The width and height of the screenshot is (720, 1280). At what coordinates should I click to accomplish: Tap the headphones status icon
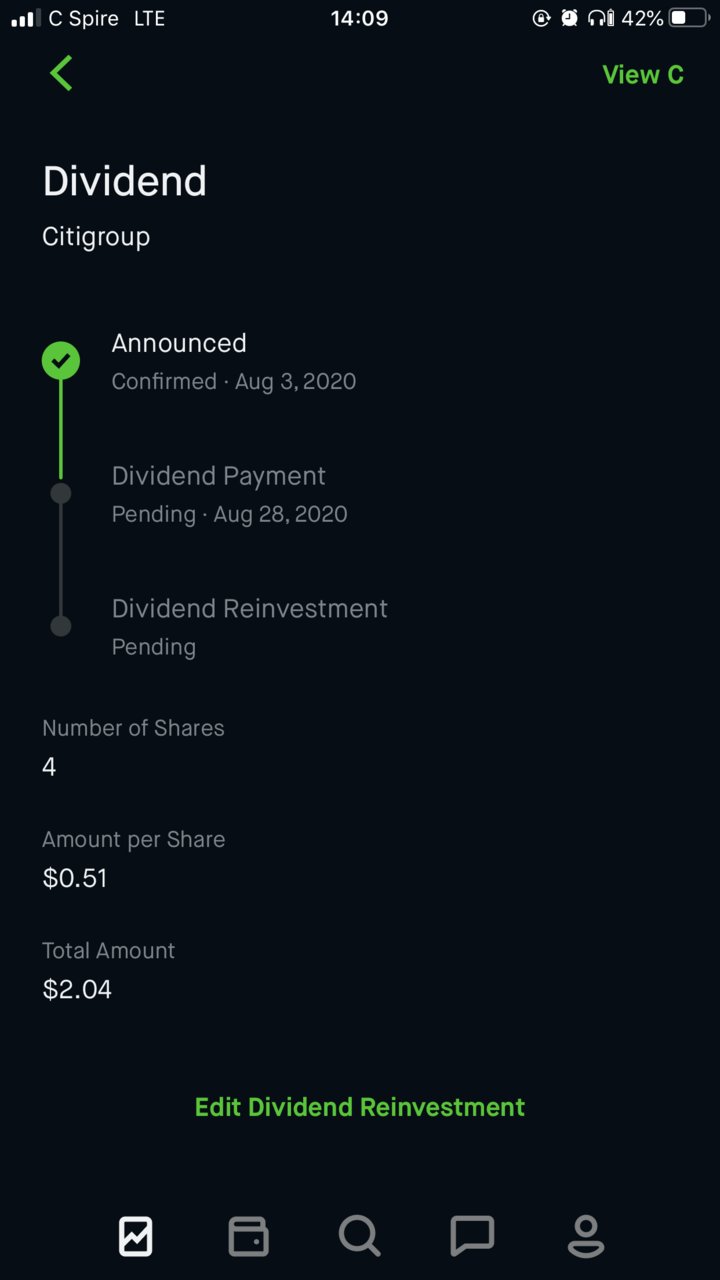tap(601, 18)
